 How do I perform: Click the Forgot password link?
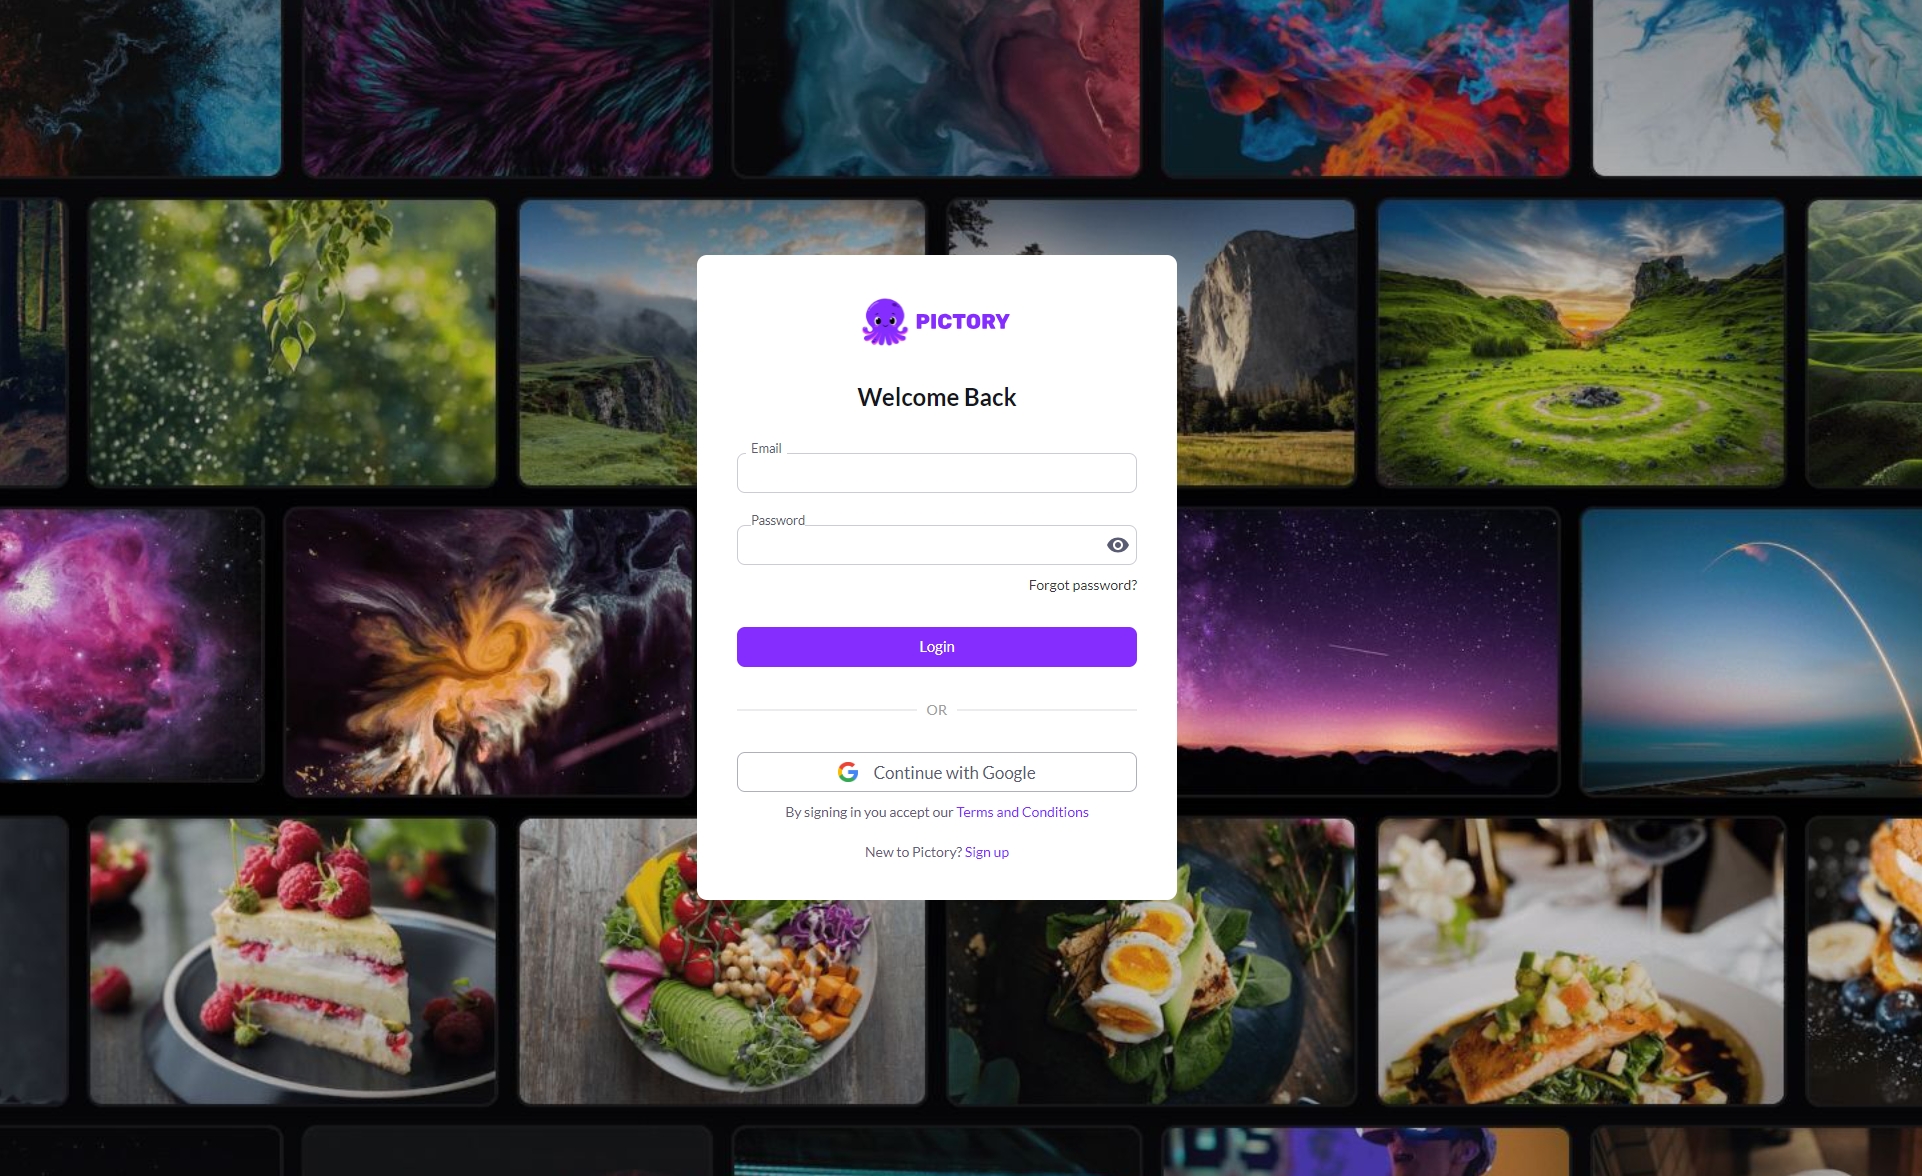pyautogui.click(x=1082, y=585)
